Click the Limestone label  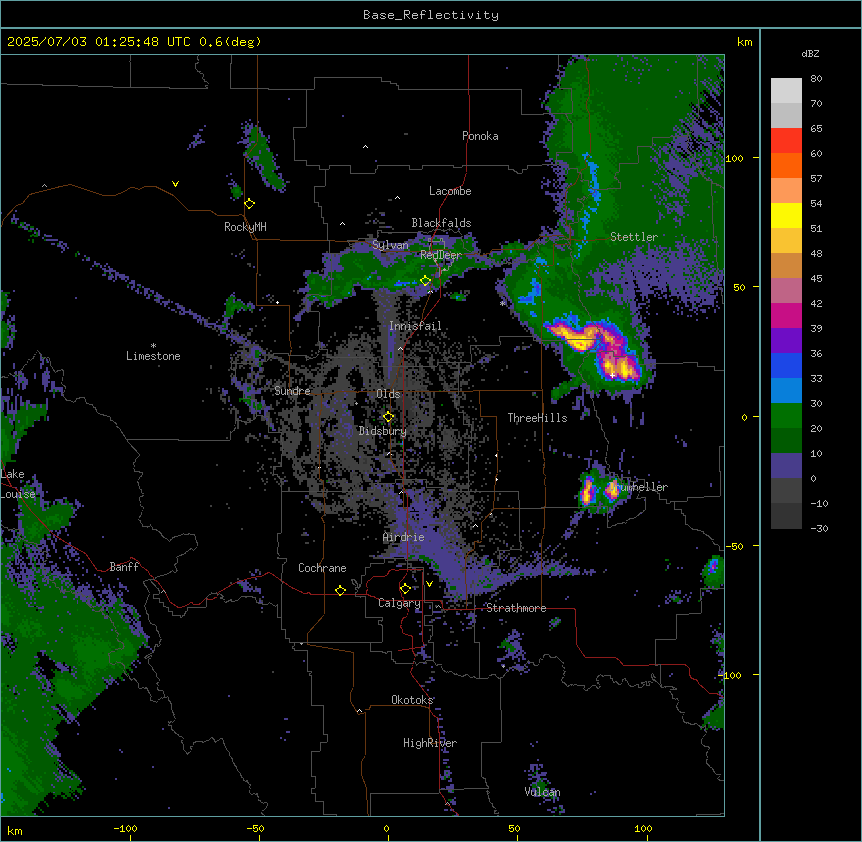153,356
